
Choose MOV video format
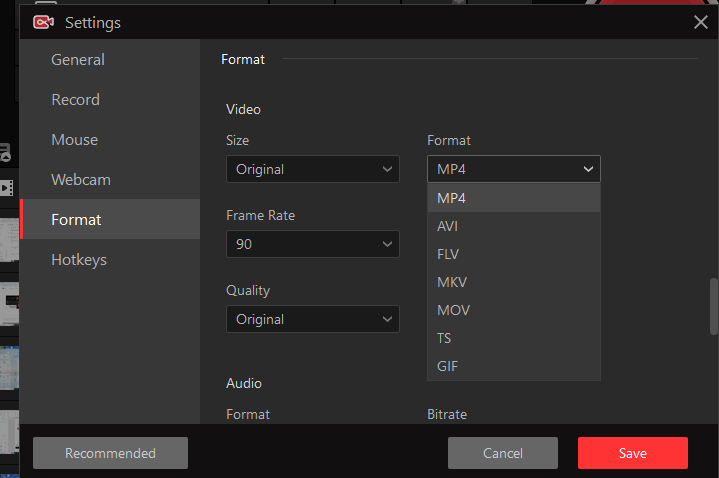click(x=514, y=310)
